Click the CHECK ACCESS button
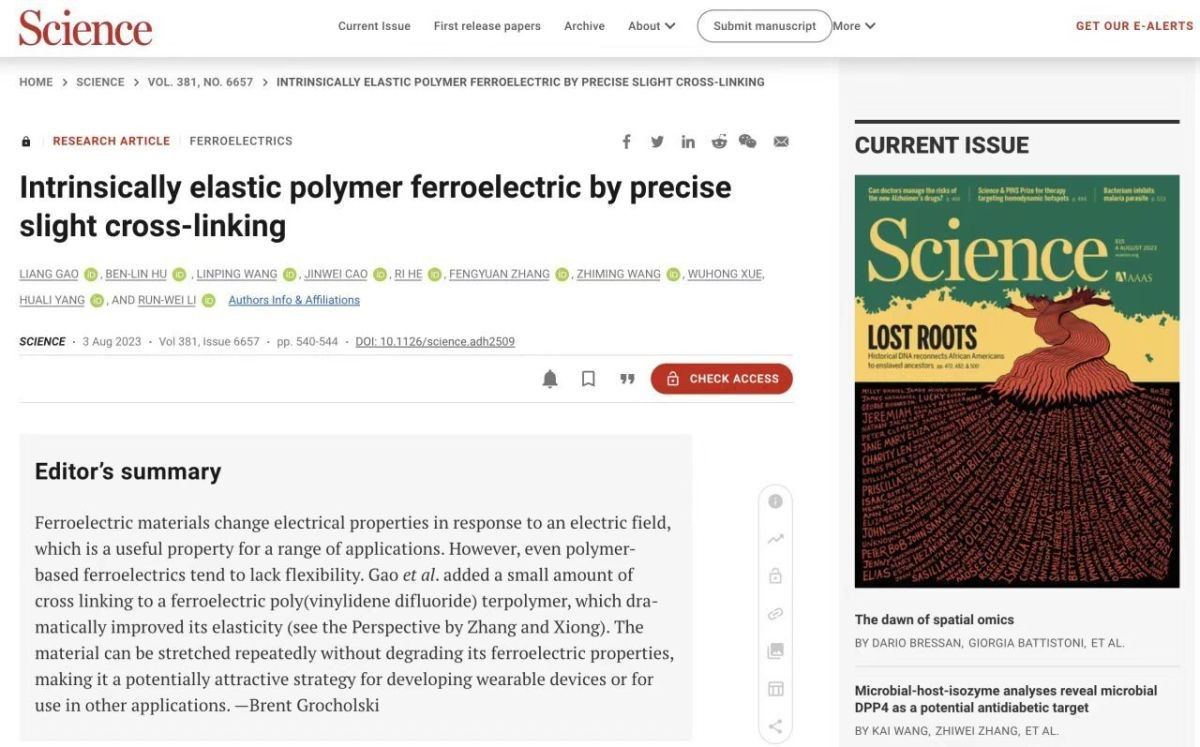This screenshot has width=1200, height=747. (x=721, y=379)
